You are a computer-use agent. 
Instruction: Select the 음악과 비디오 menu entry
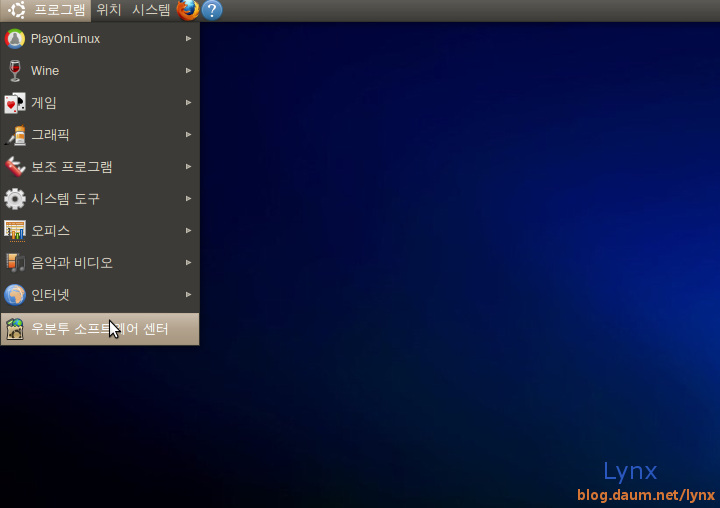coord(100,263)
